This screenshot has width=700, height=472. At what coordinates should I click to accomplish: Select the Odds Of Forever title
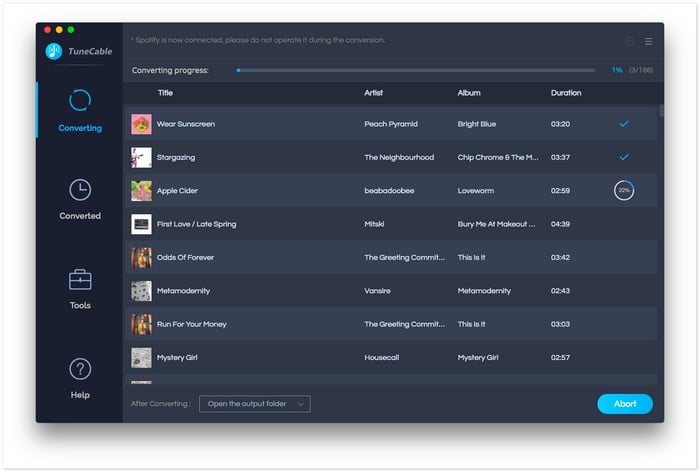click(x=185, y=258)
